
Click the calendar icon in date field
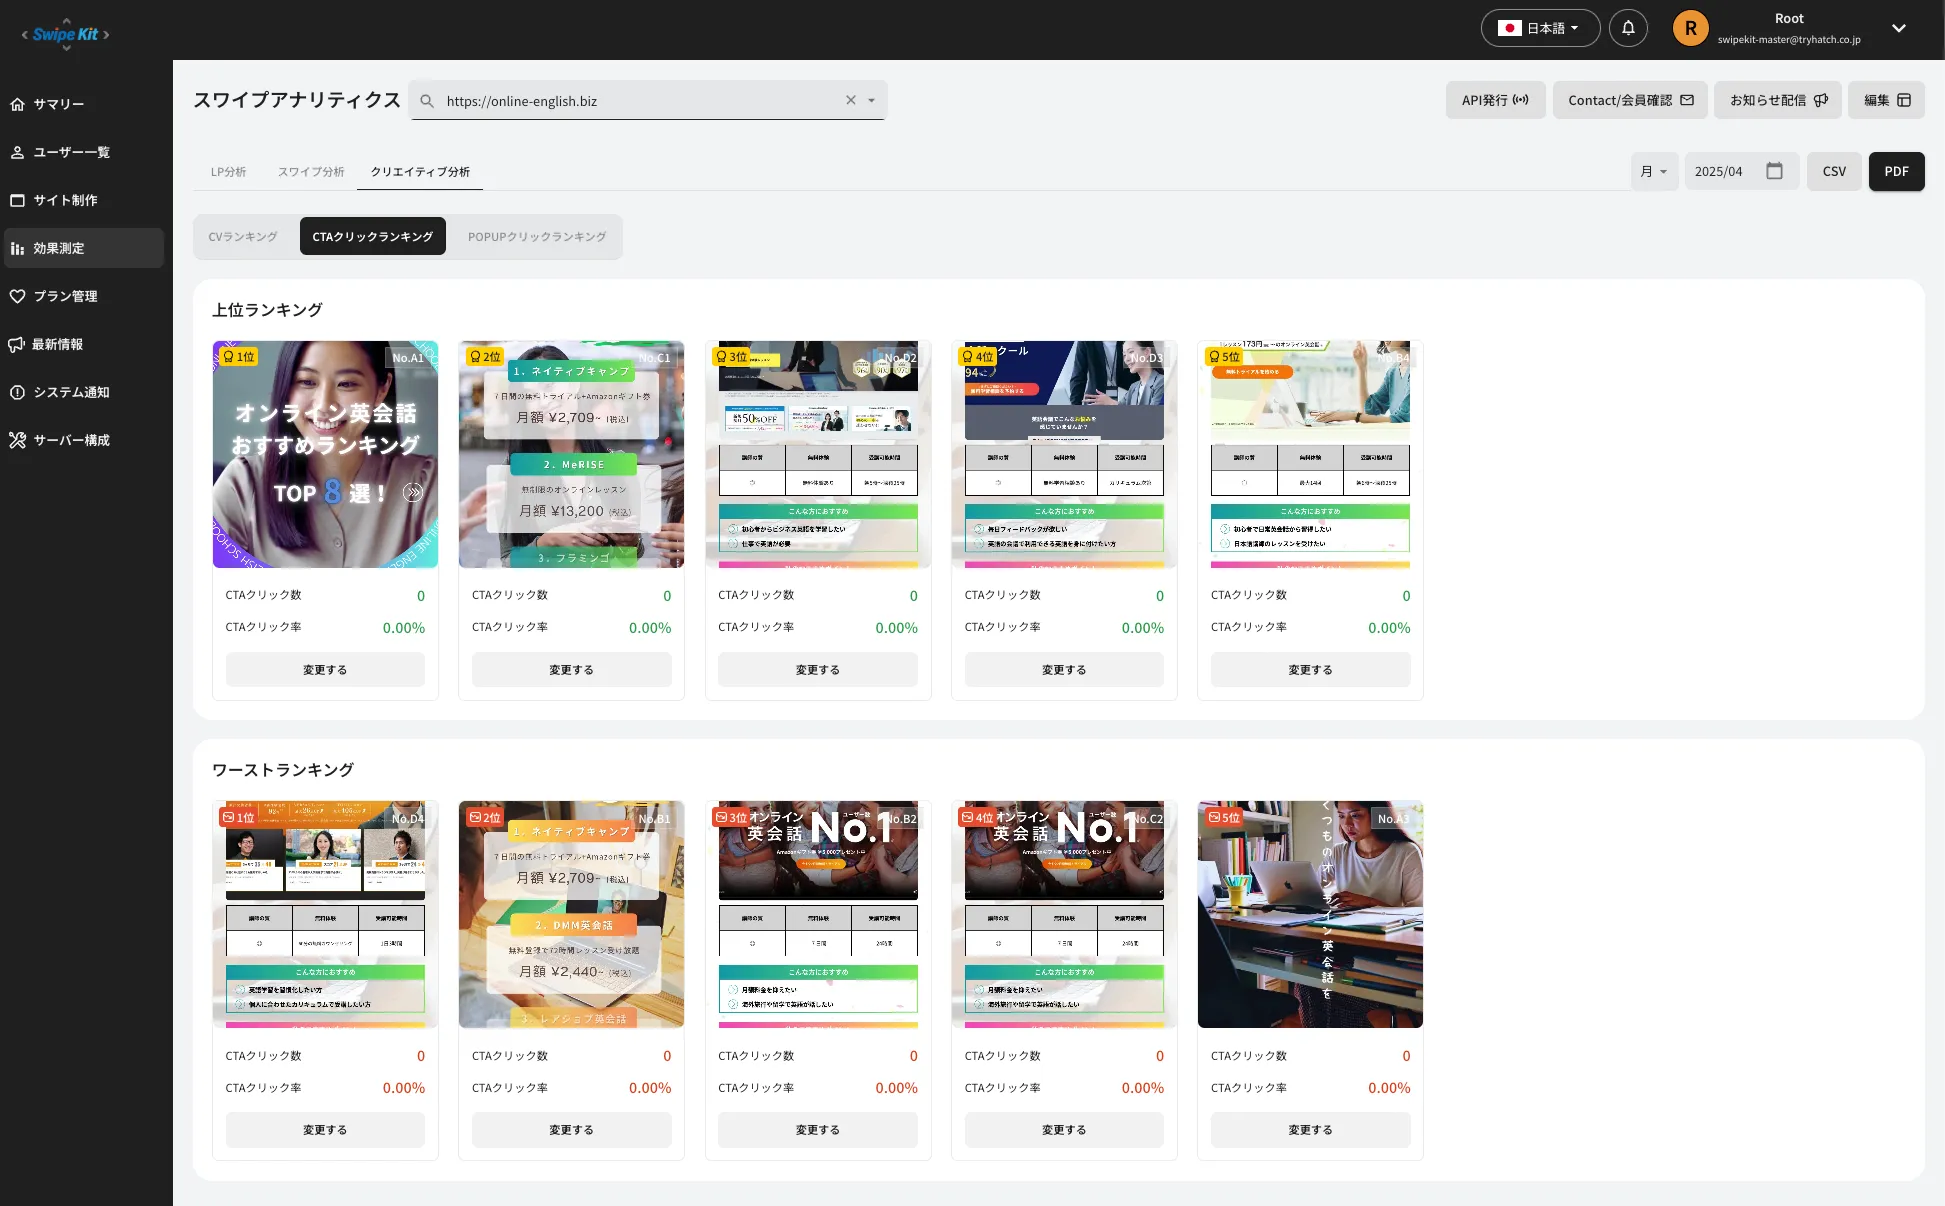coord(1774,171)
